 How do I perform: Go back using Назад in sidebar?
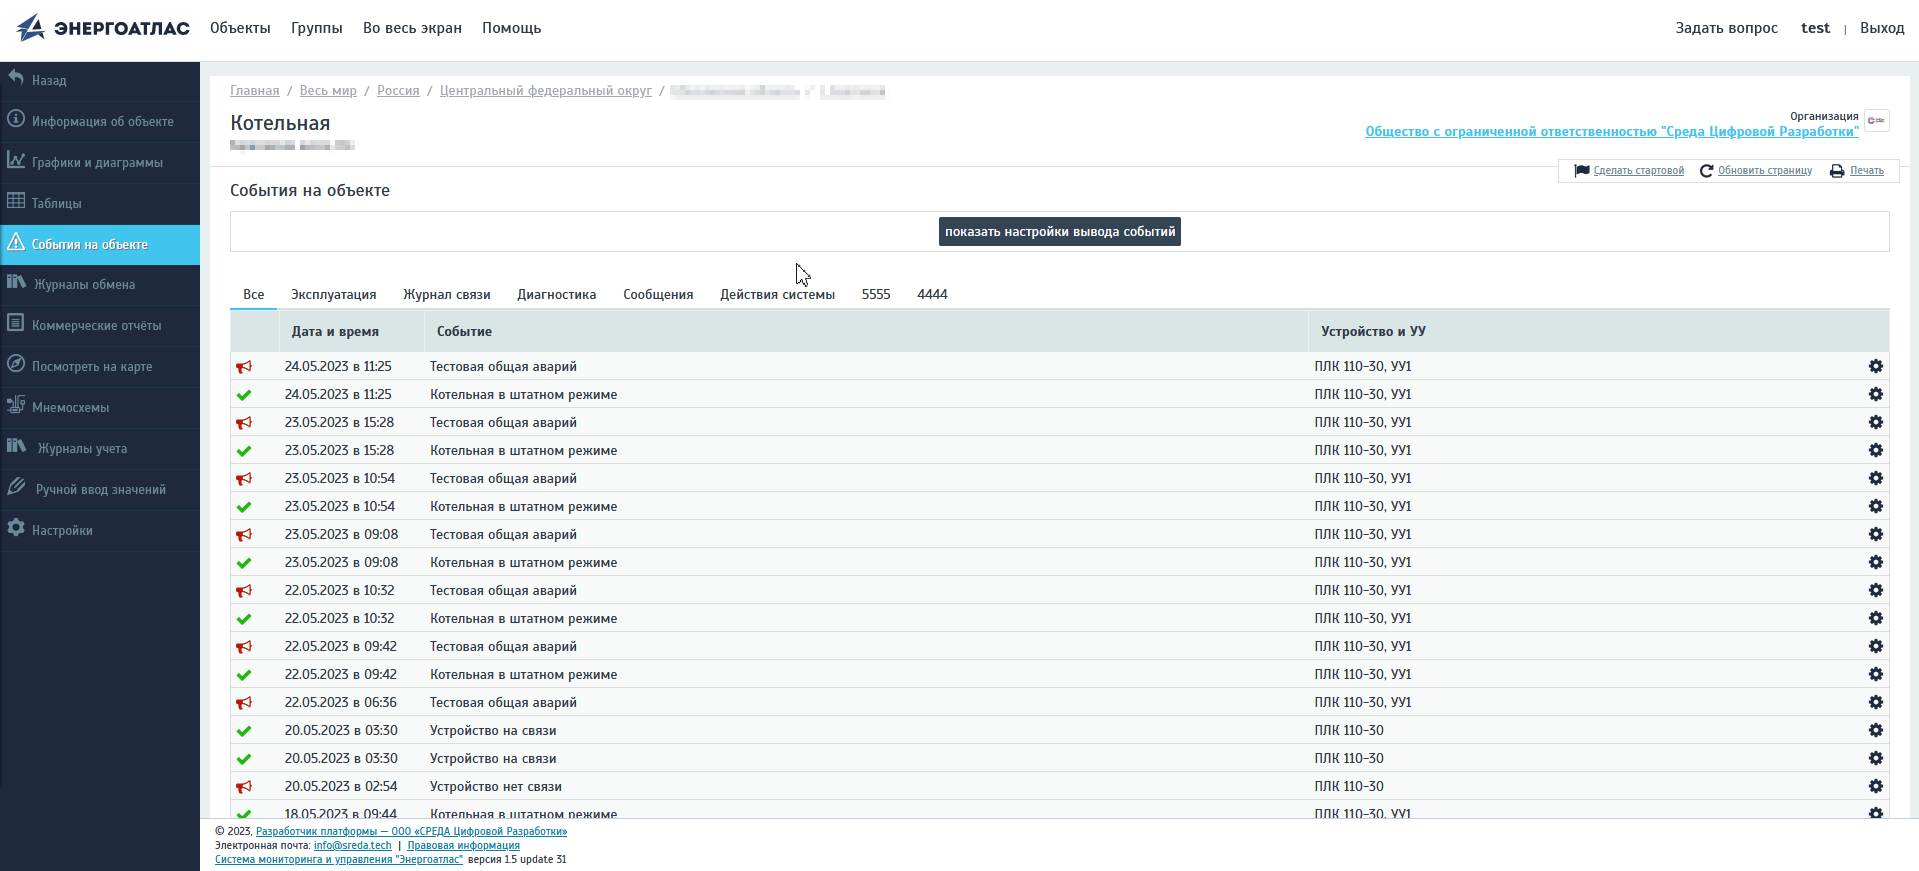pyautogui.click(x=48, y=80)
